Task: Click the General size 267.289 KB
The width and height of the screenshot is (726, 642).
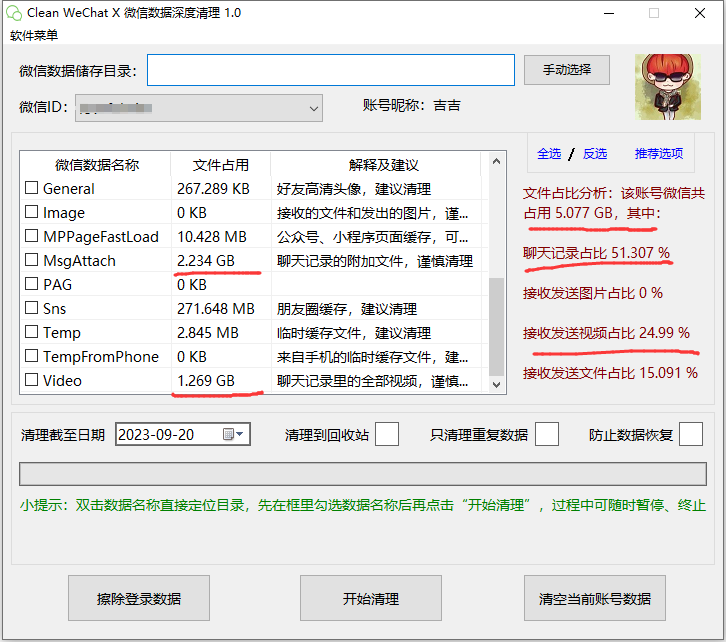Action: [213, 189]
